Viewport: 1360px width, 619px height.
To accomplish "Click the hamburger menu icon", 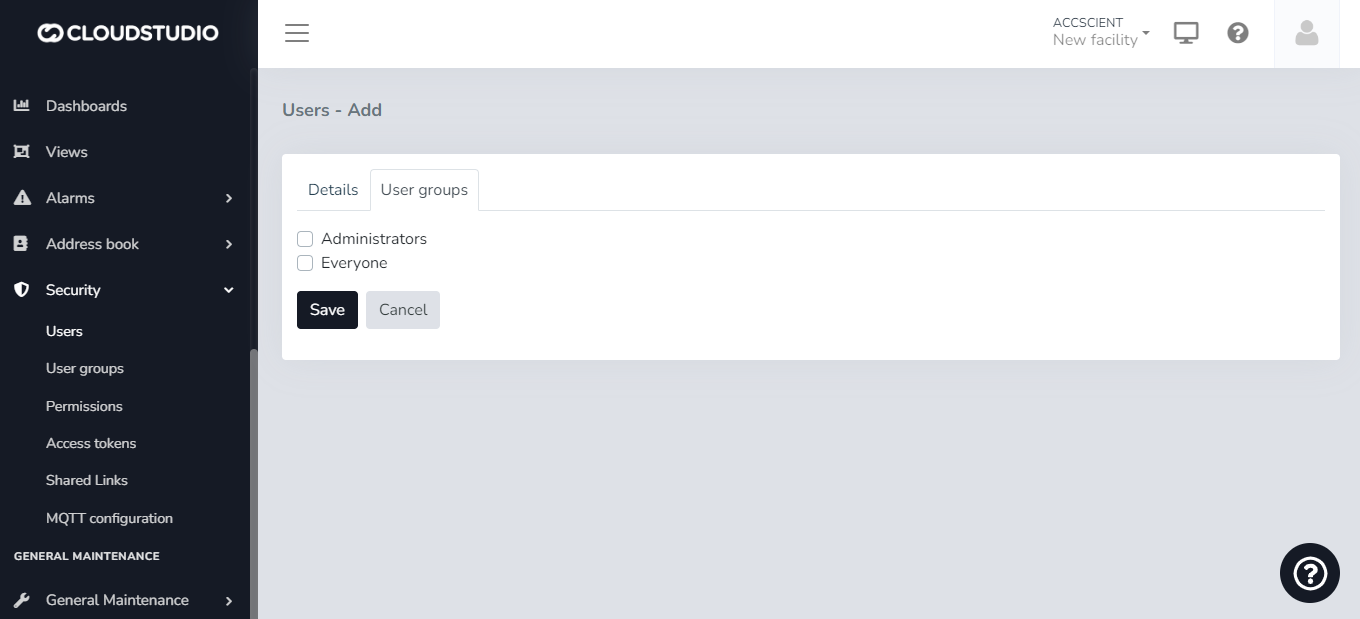I will tap(297, 33).
